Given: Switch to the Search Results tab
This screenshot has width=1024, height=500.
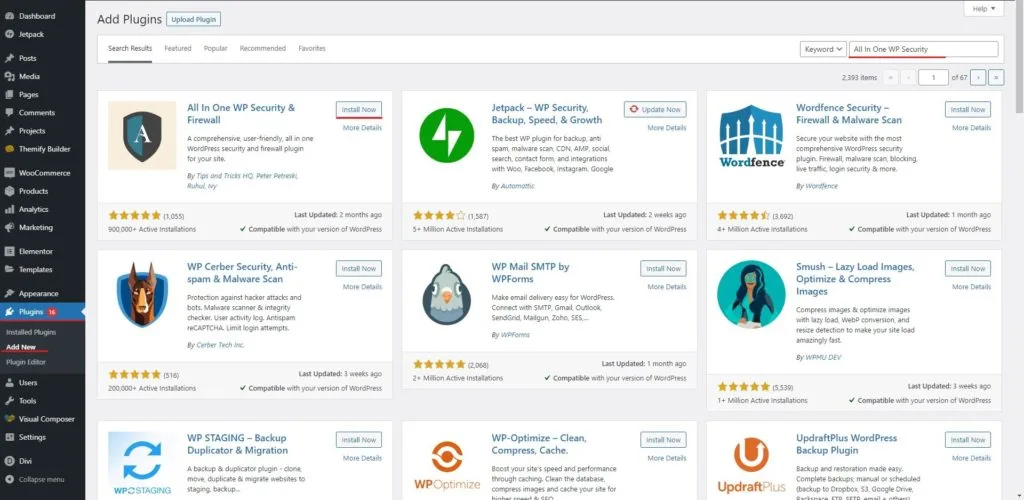Looking at the screenshot, I should (x=130, y=48).
